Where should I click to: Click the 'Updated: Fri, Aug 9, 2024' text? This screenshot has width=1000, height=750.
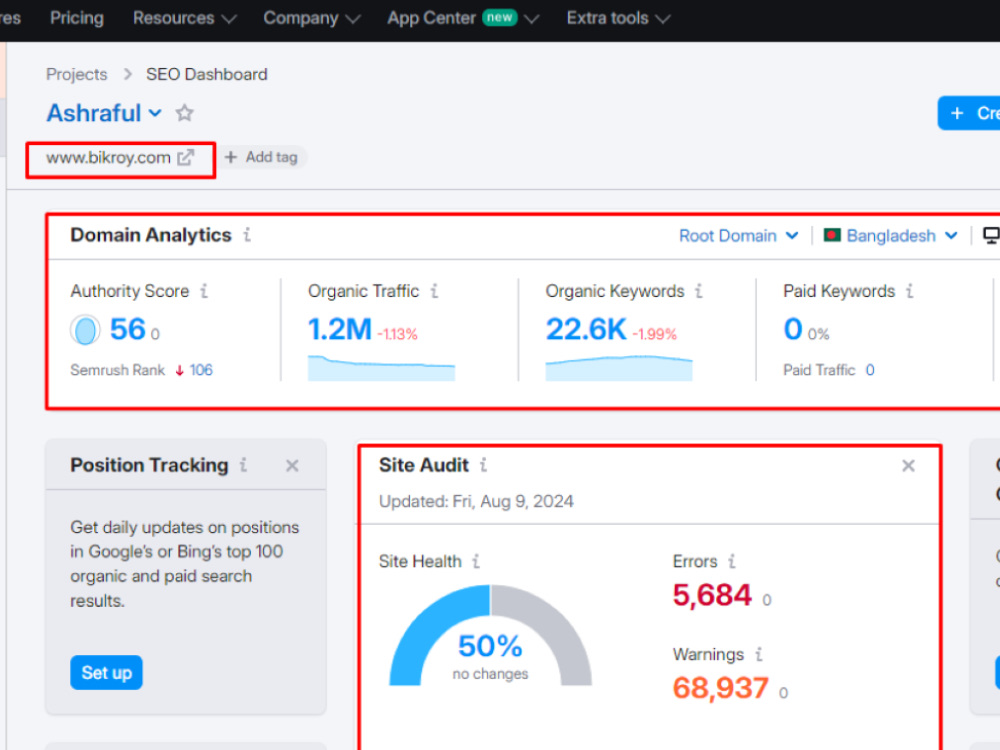tap(476, 501)
